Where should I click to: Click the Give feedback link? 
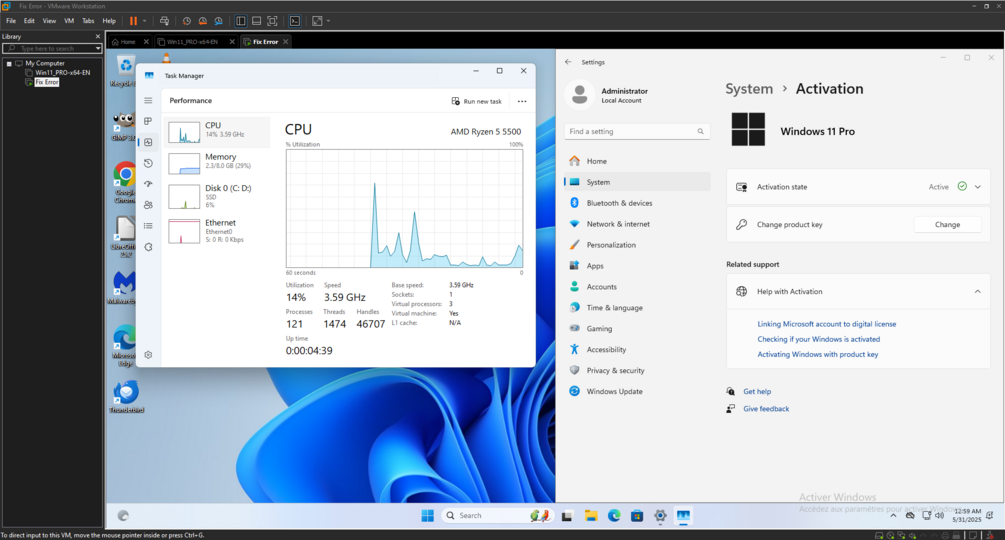tap(766, 409)
